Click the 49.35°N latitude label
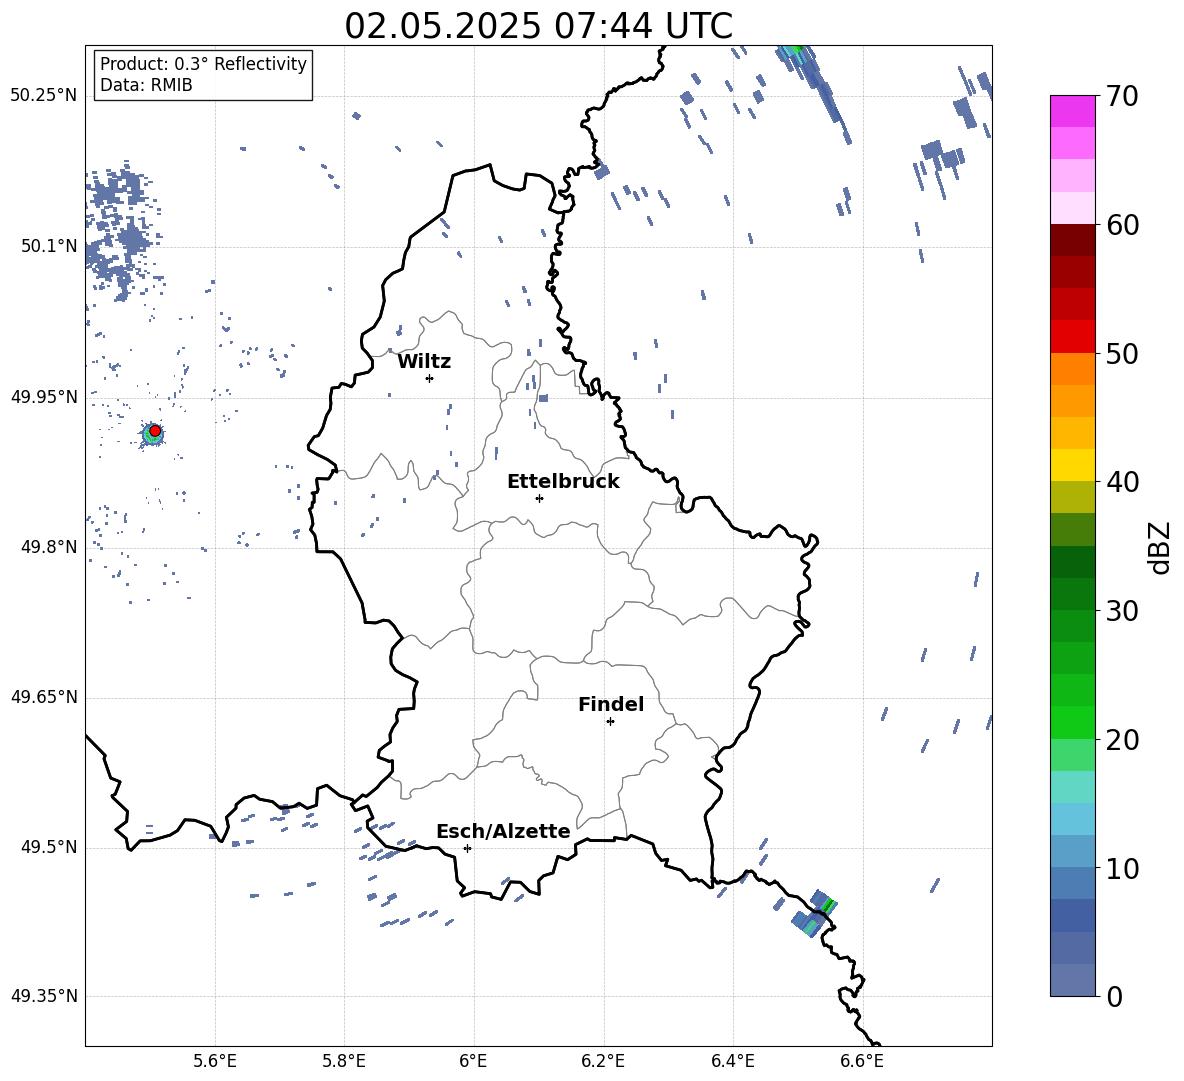 pyautogui.click(x=44, y=996)
